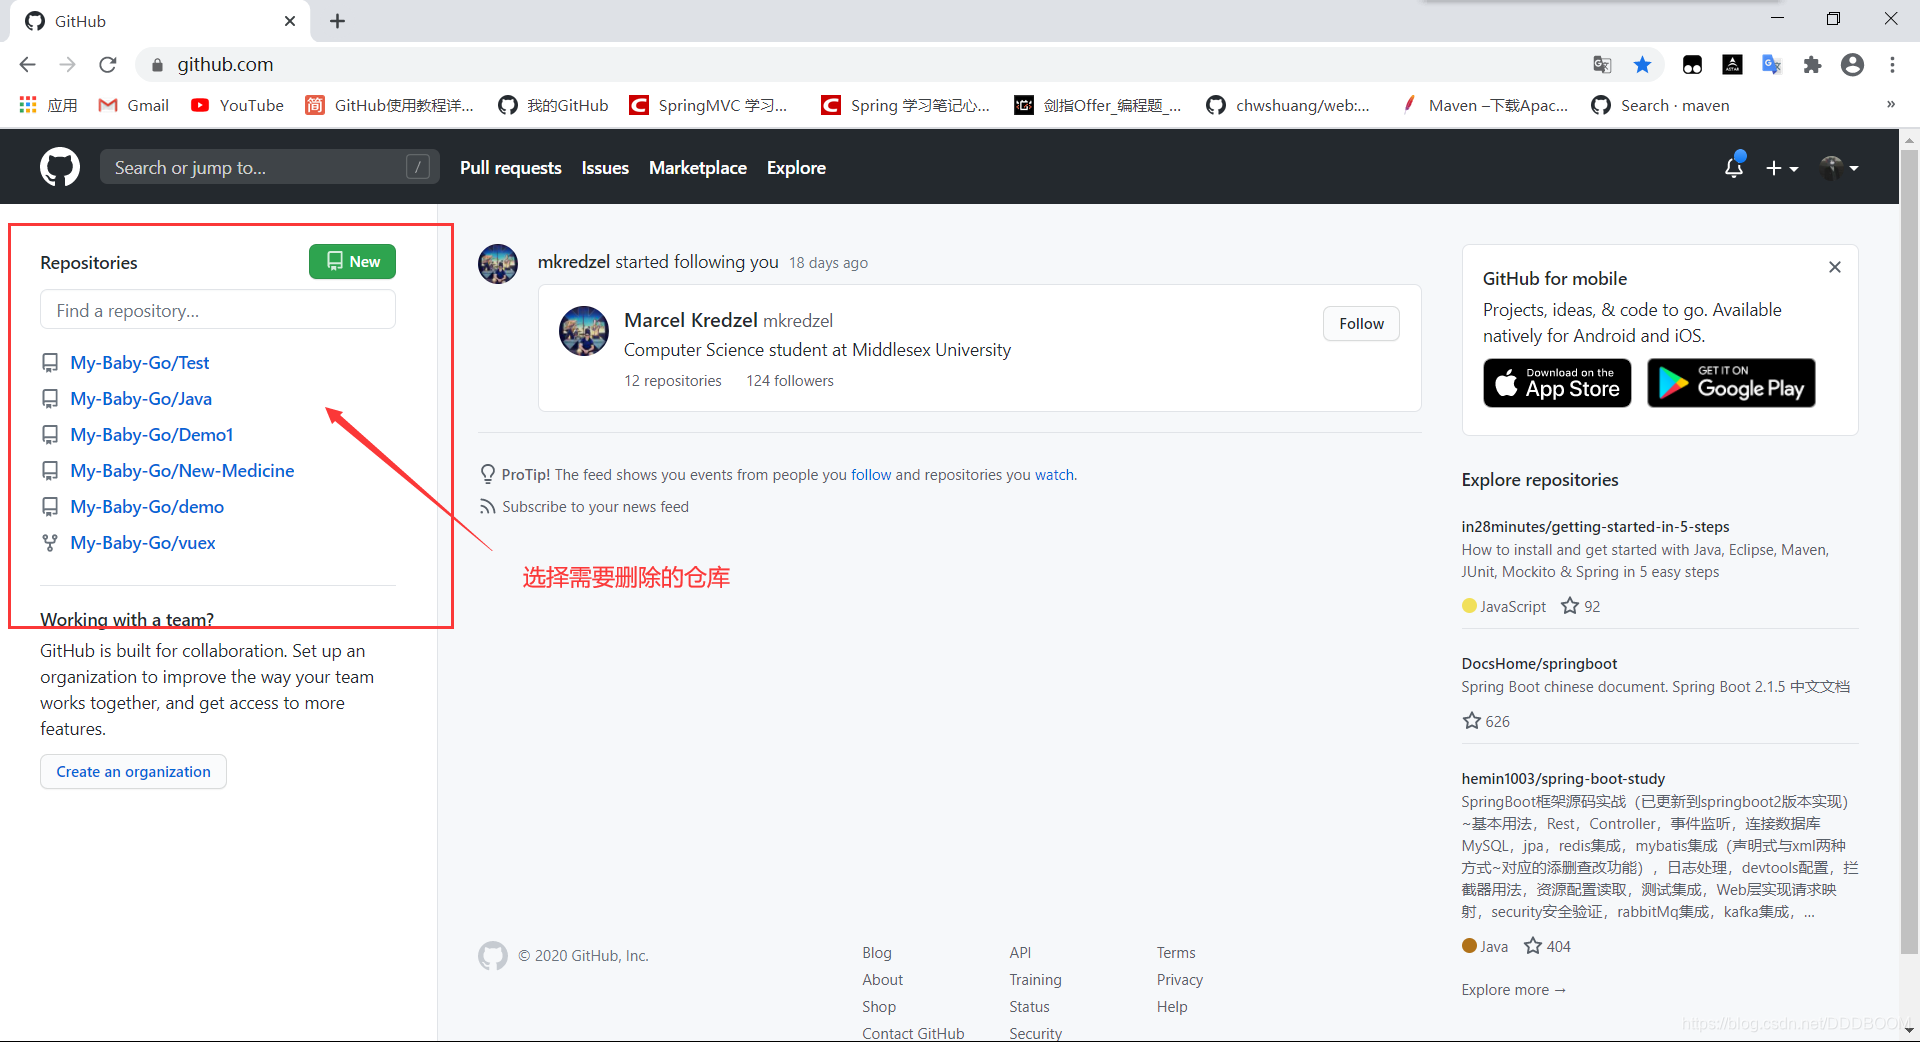Click Create an organization button
Image resolution: width=1920 pixels, height=1042 pixels.
(x=133, y=771)
